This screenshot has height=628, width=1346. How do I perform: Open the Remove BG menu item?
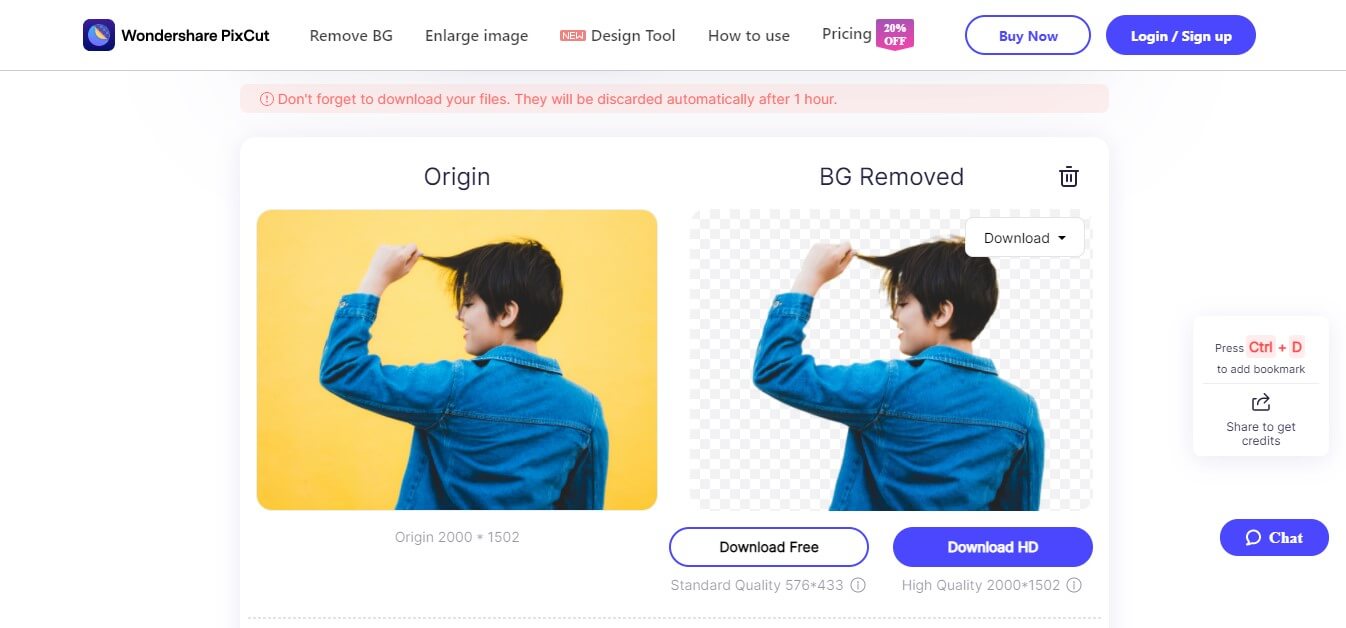(x=351, y=36)
